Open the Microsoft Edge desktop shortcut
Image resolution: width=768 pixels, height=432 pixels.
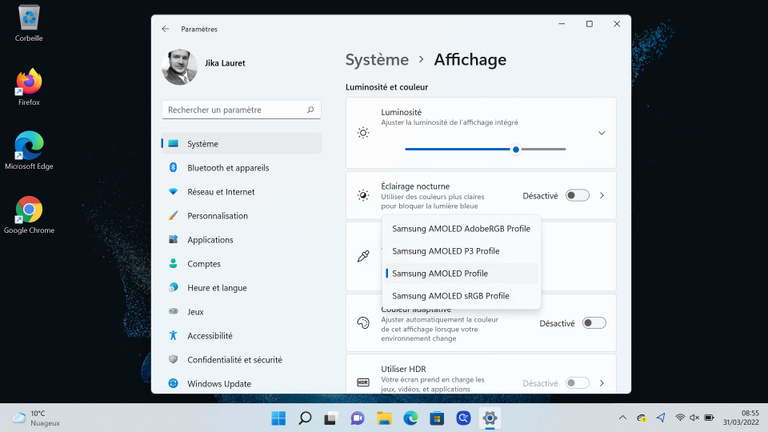[x=29, y=151]
